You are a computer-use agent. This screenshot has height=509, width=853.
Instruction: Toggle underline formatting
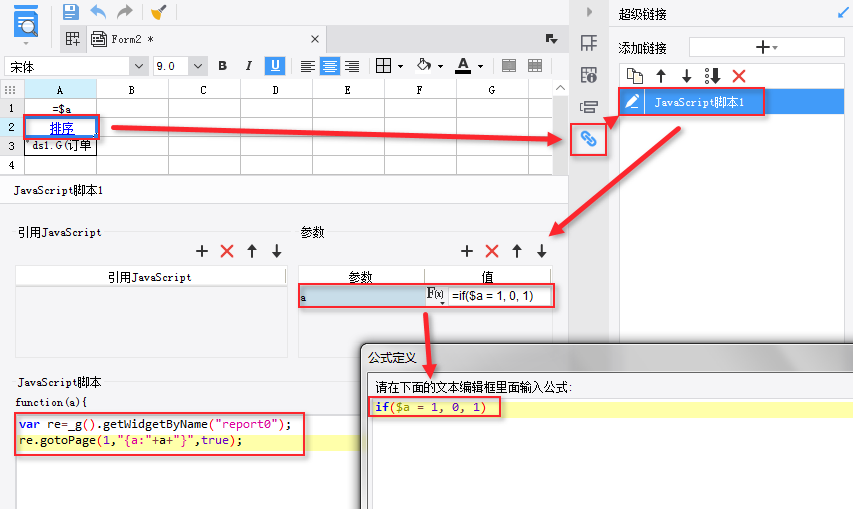pyautogui.click(x=275, y=66)
